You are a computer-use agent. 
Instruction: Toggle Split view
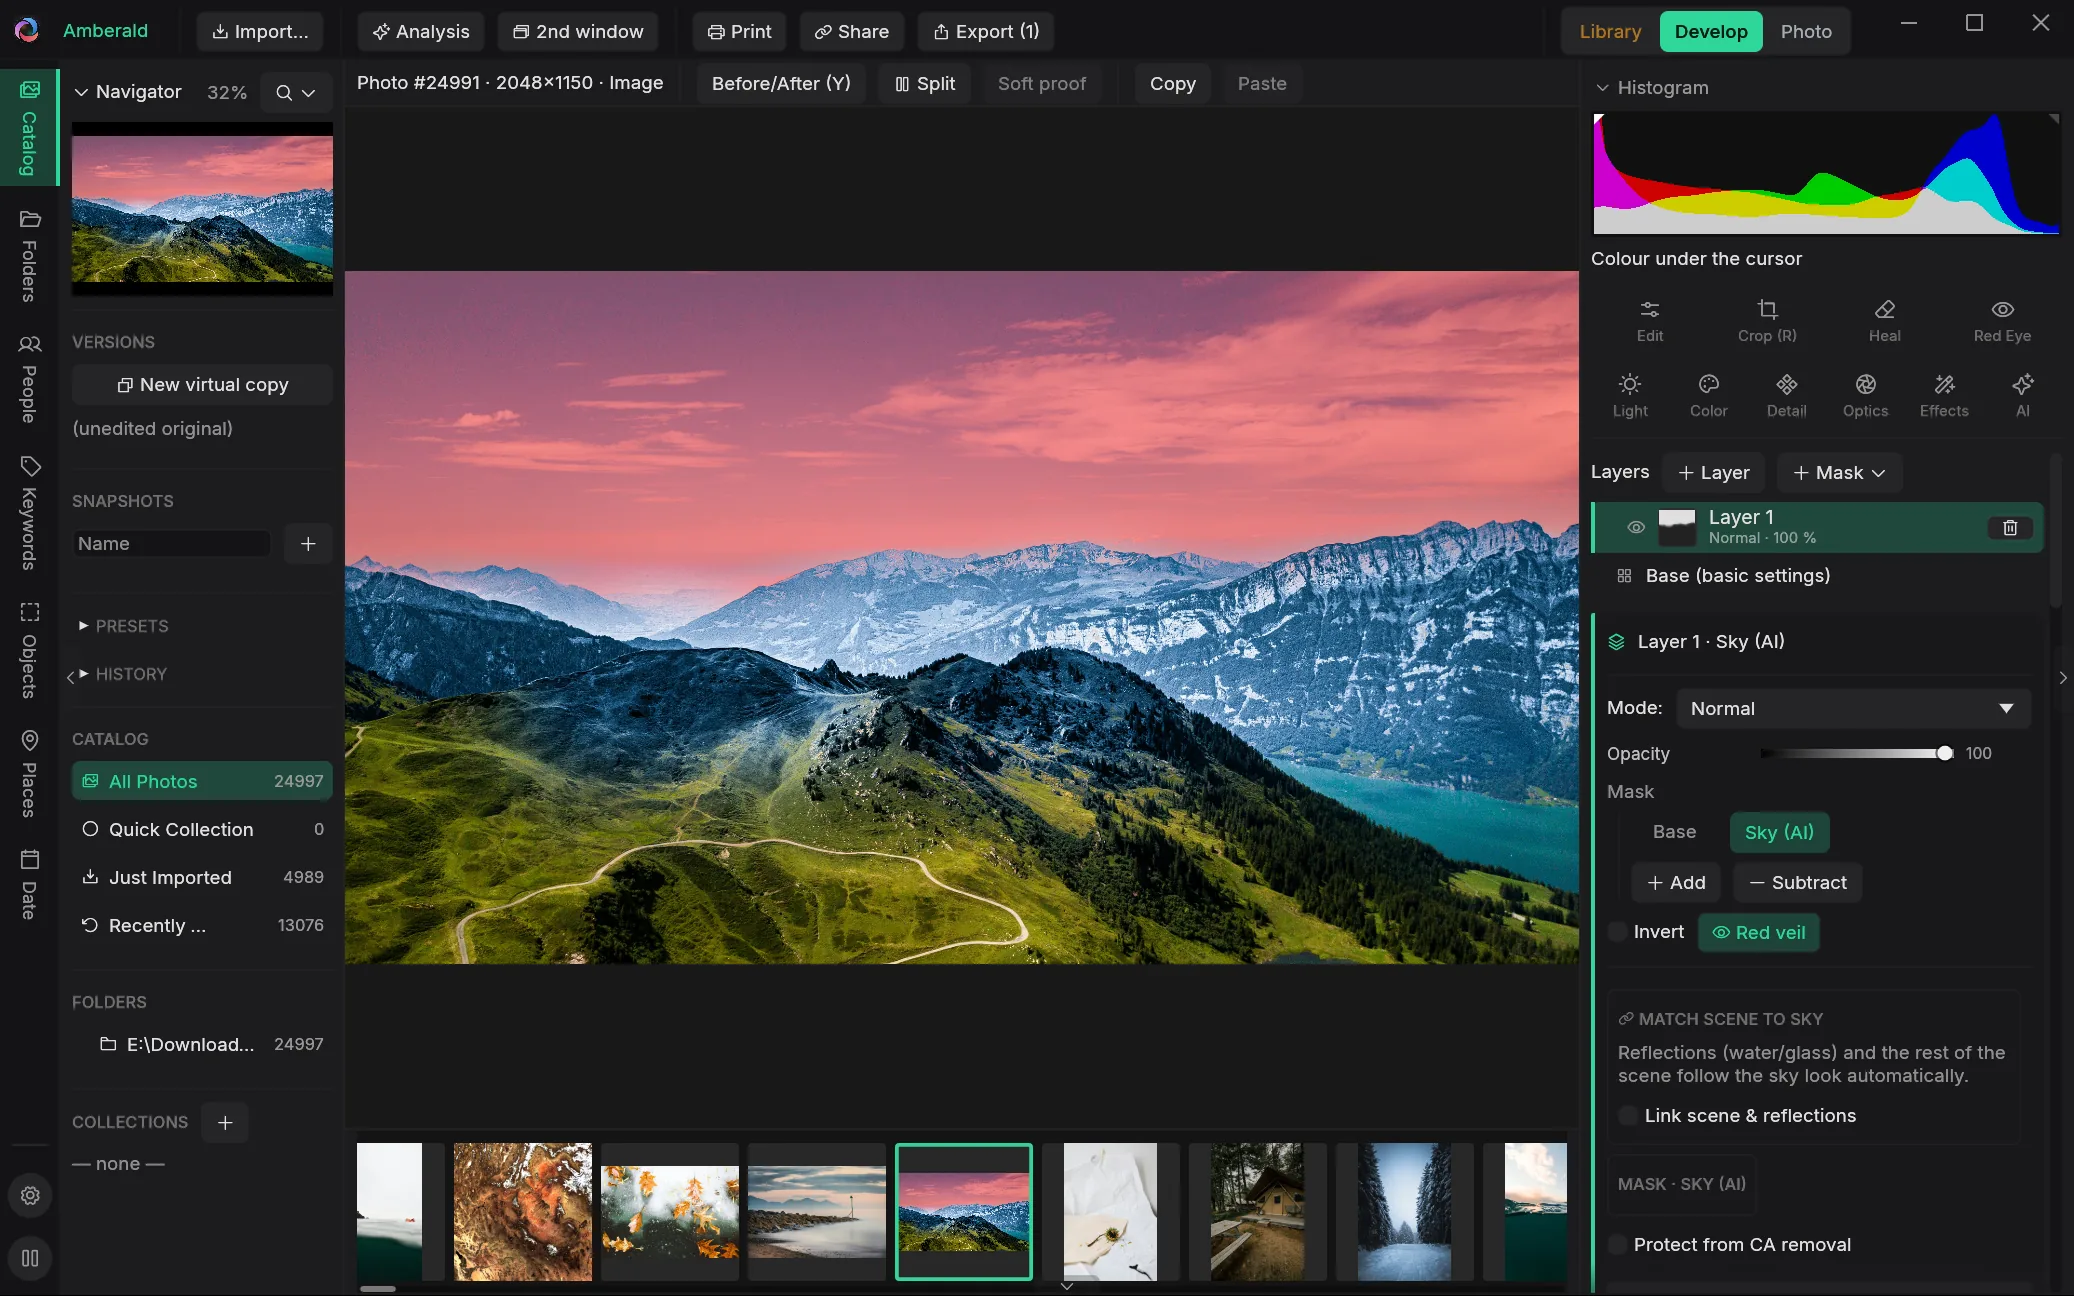[x=925, y=83]
